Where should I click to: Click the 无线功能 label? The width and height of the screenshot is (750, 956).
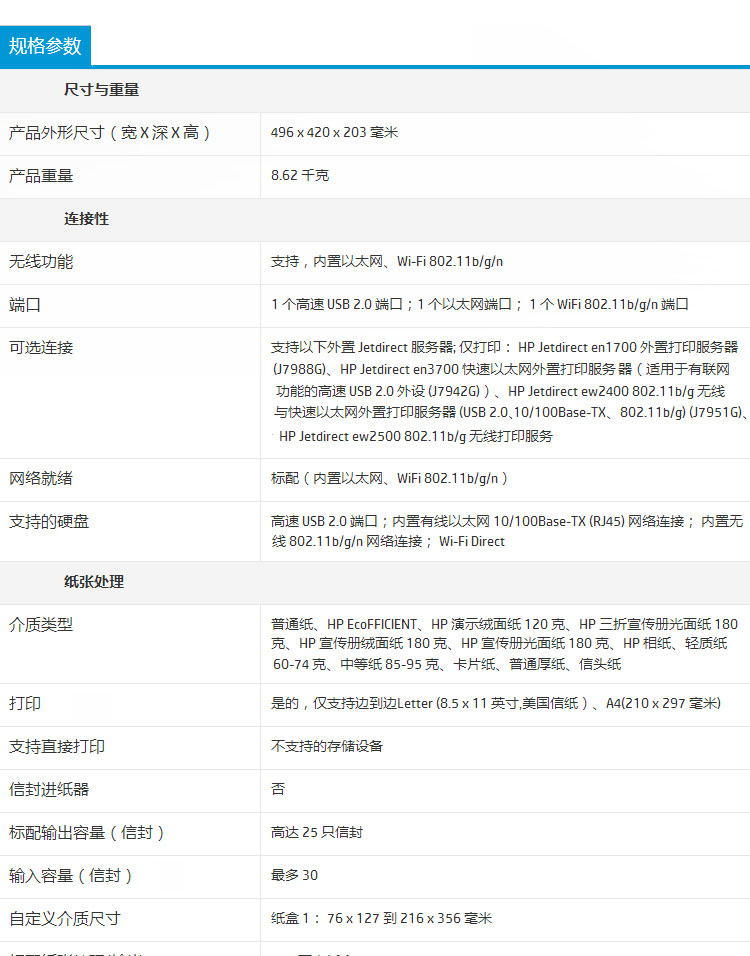point(41,262)
